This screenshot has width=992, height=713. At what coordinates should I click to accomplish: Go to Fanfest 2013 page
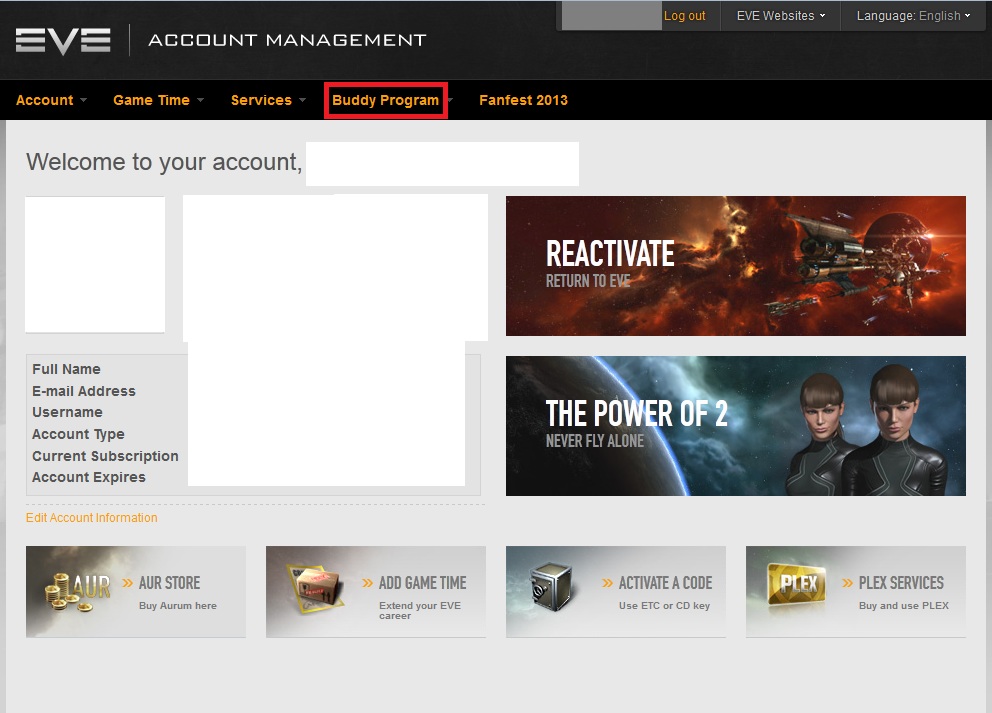pyautogui.click(x=523, y=100)
